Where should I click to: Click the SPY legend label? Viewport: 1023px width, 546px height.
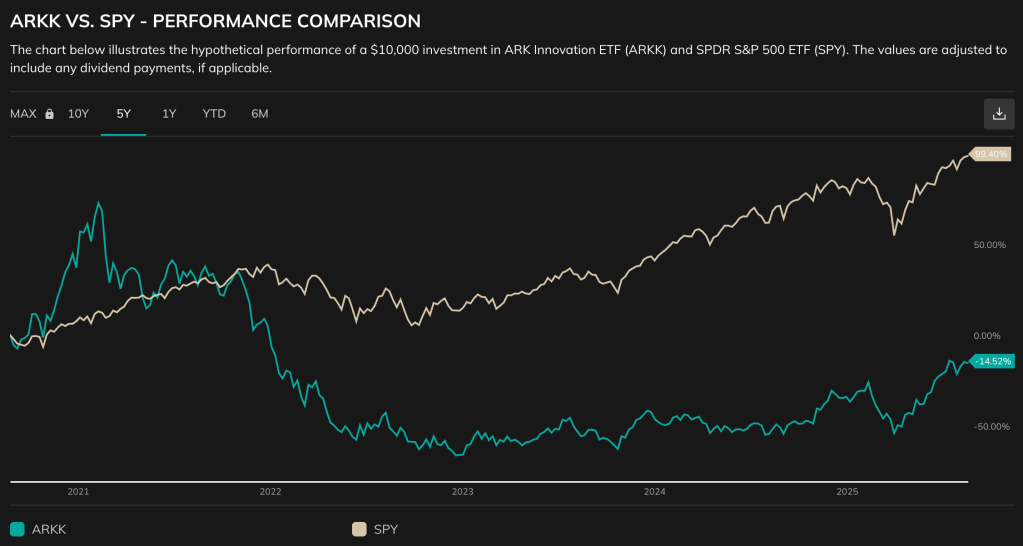point(385,529)
